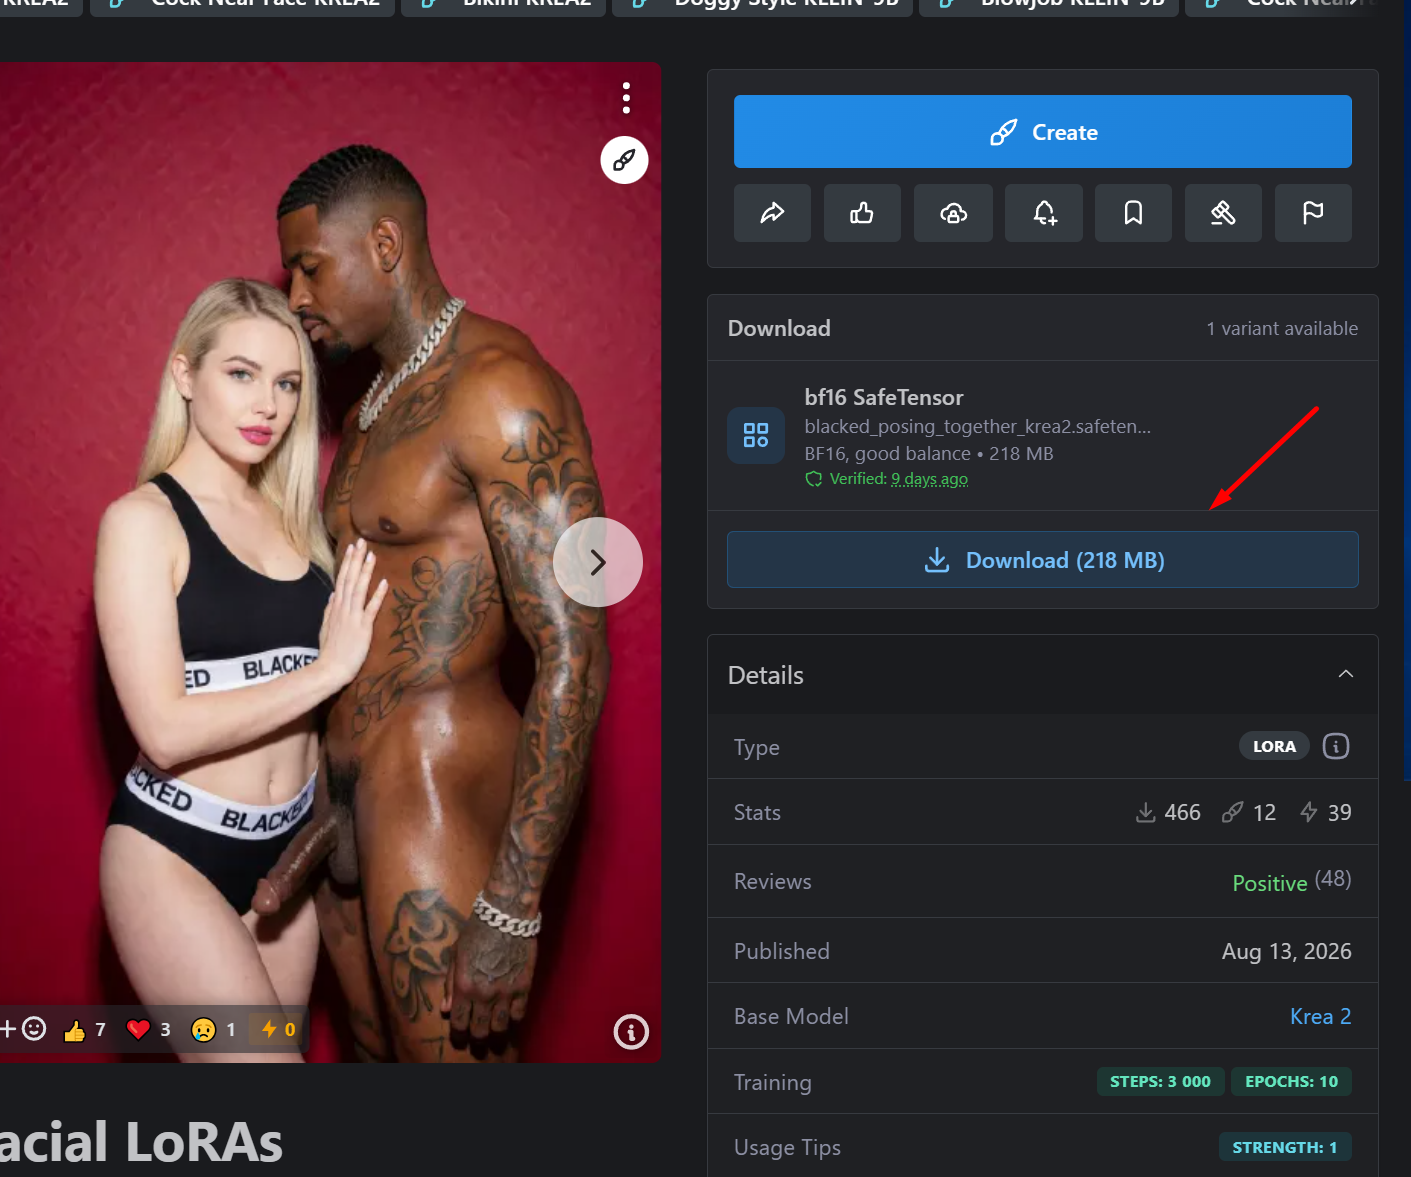Click the 466 downloads stat

point(1168,812)
